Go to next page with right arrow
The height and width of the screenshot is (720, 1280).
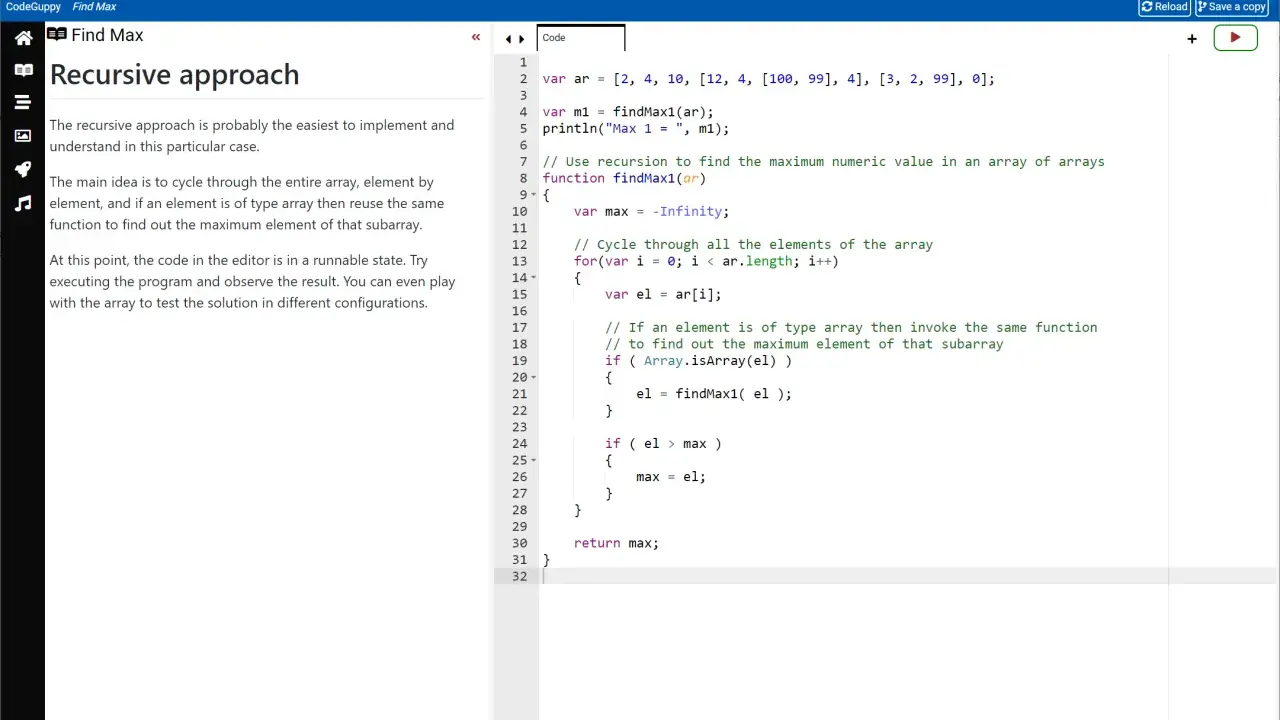coord(521,39)
